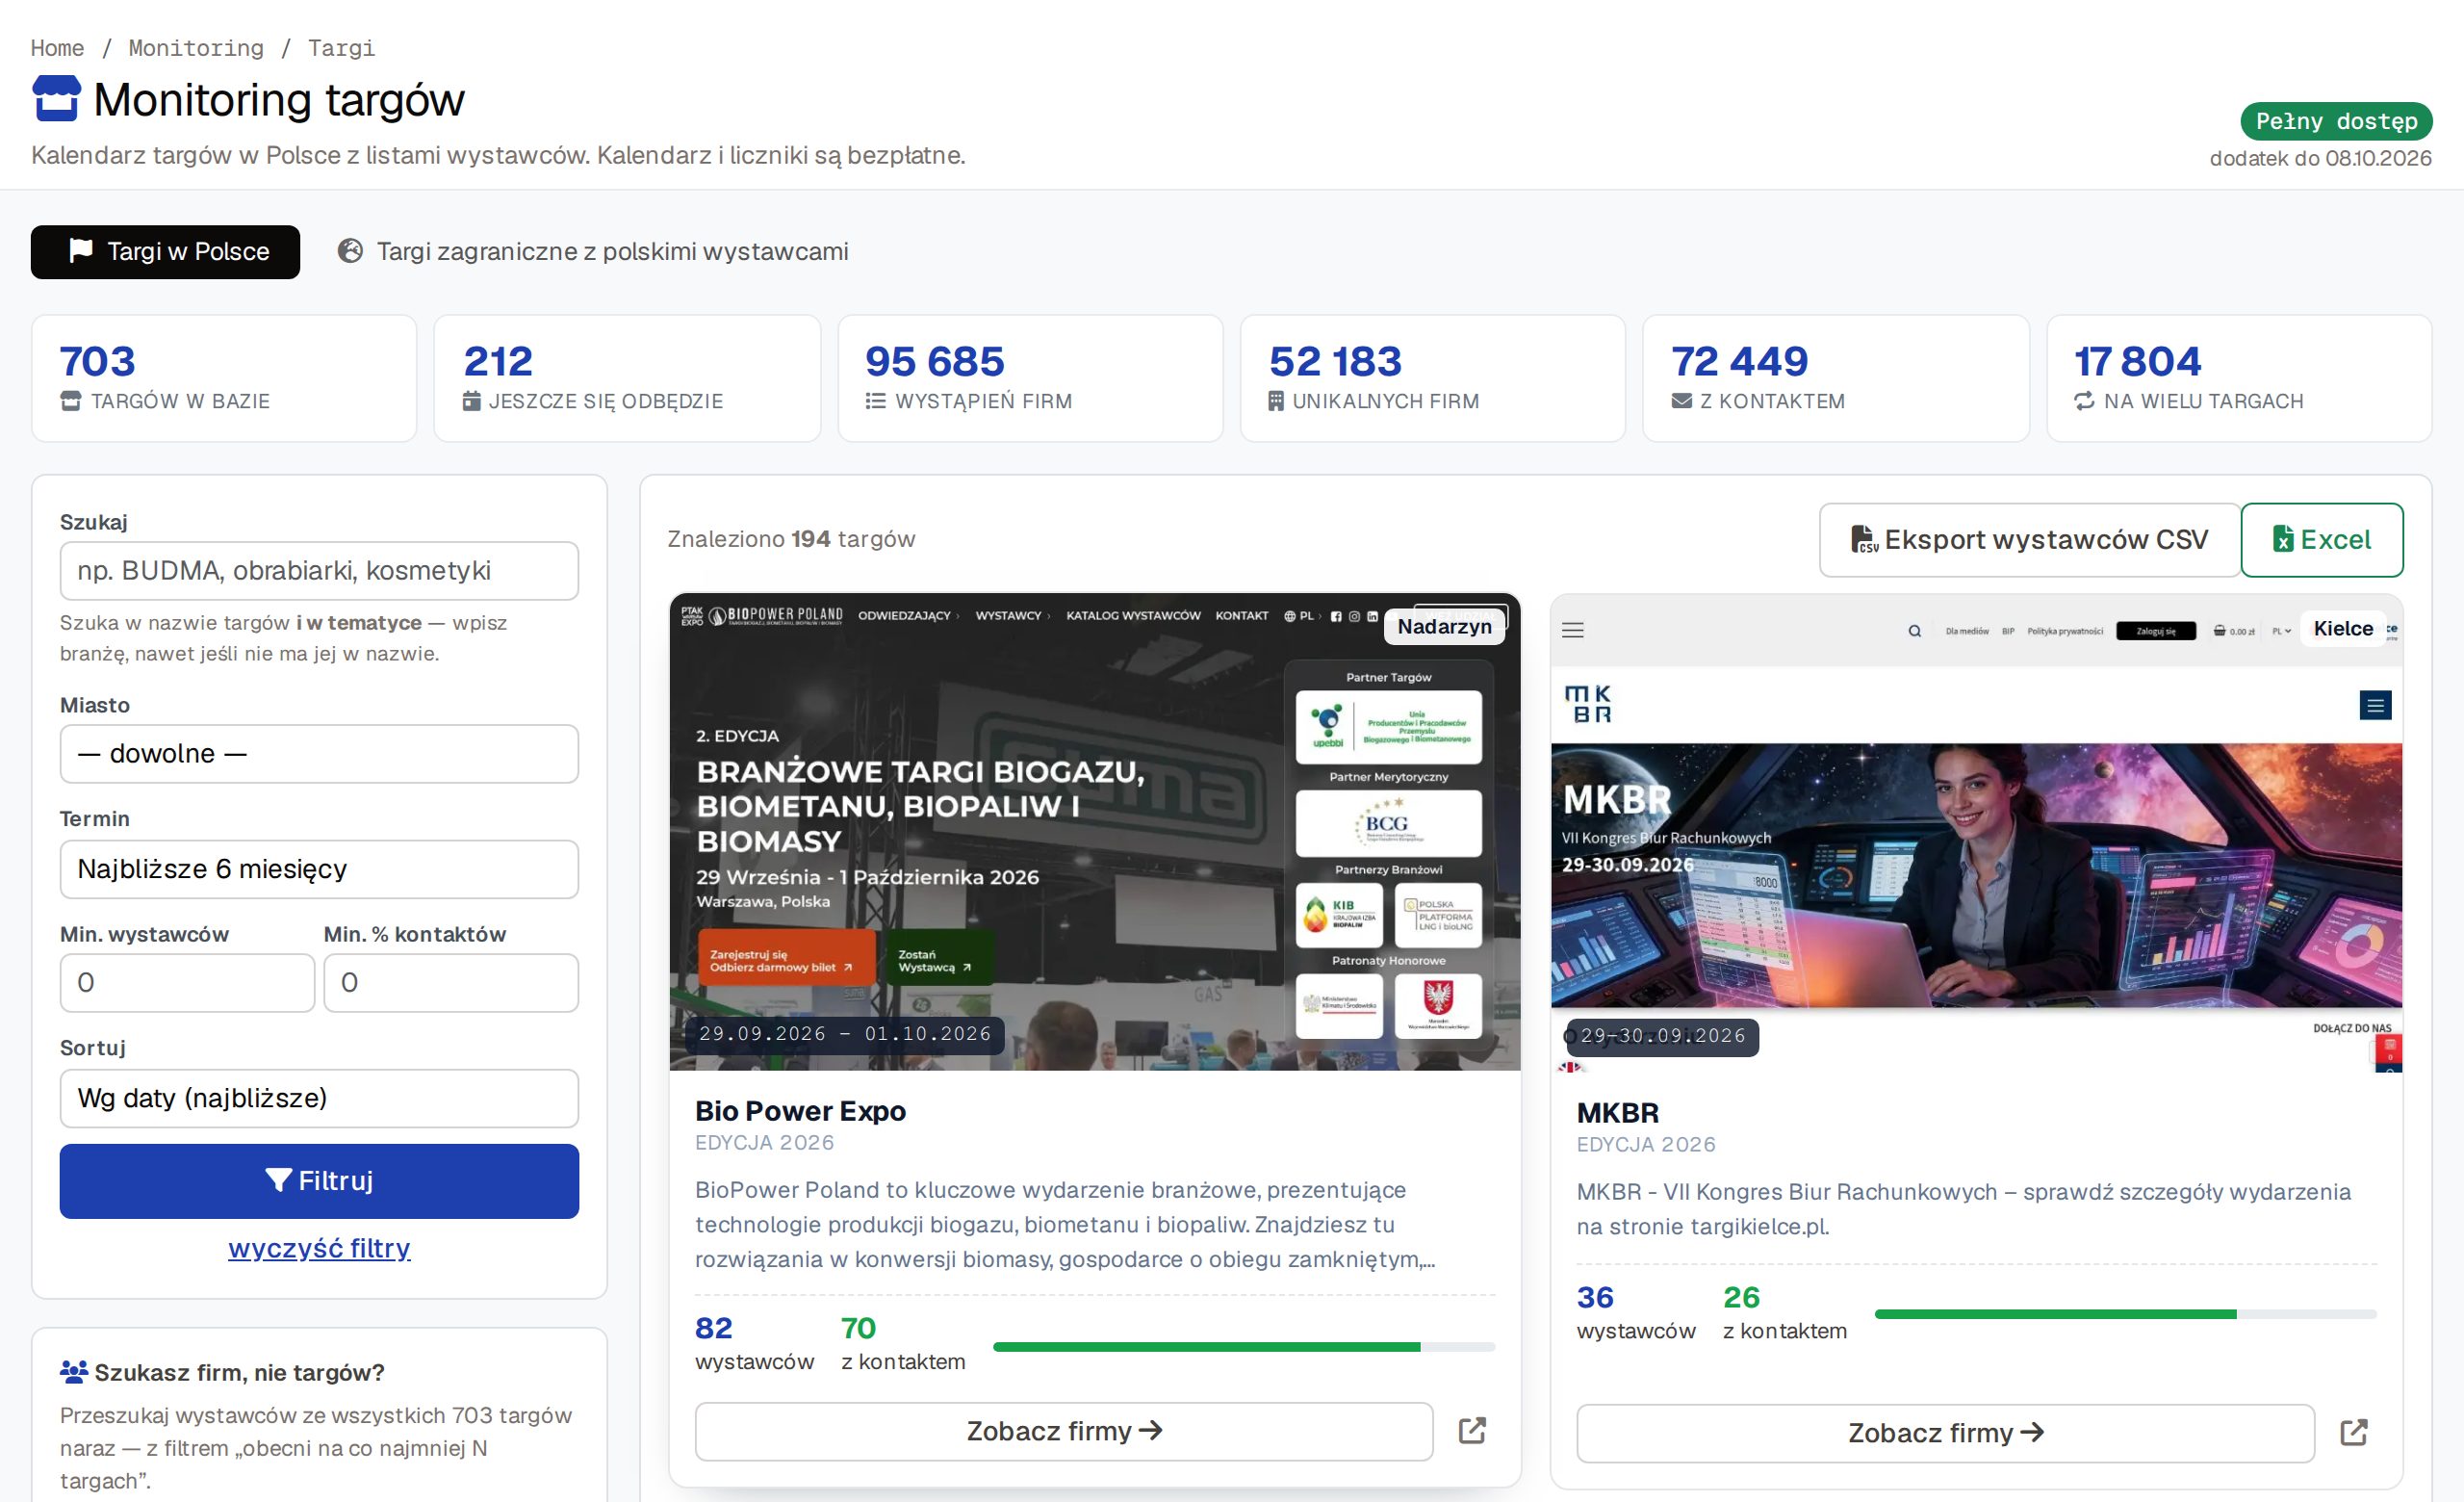Click 70 z kontaktem on Bio Power Expo
The height and width of the screenshot is (1502, 2464).
tap(903, 1343)
